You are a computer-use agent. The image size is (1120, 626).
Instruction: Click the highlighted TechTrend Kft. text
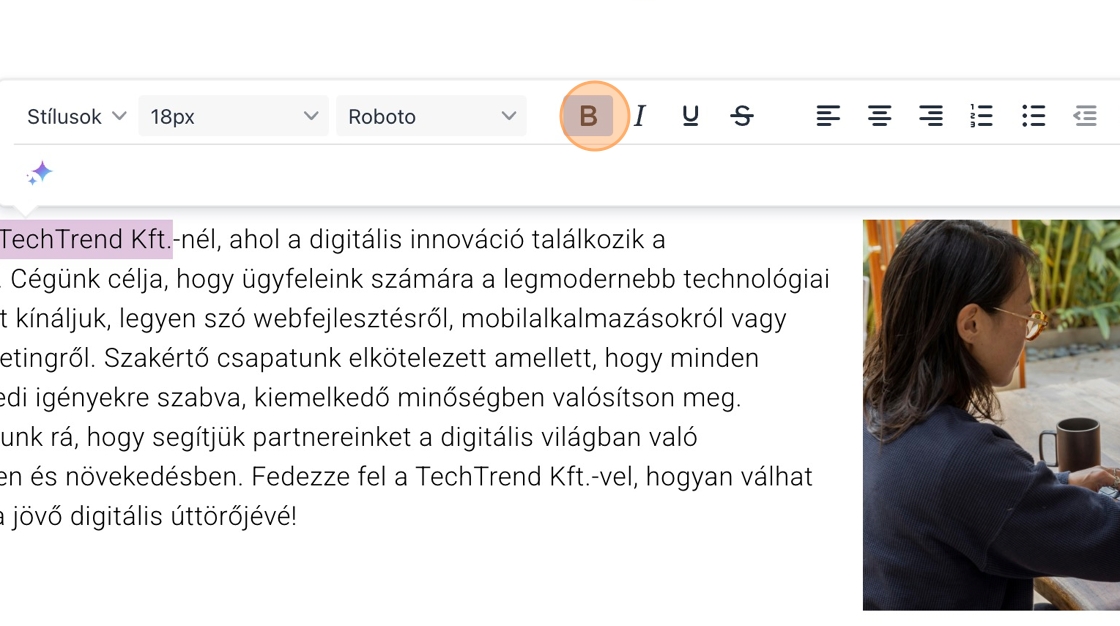click(x=85, y=240)
